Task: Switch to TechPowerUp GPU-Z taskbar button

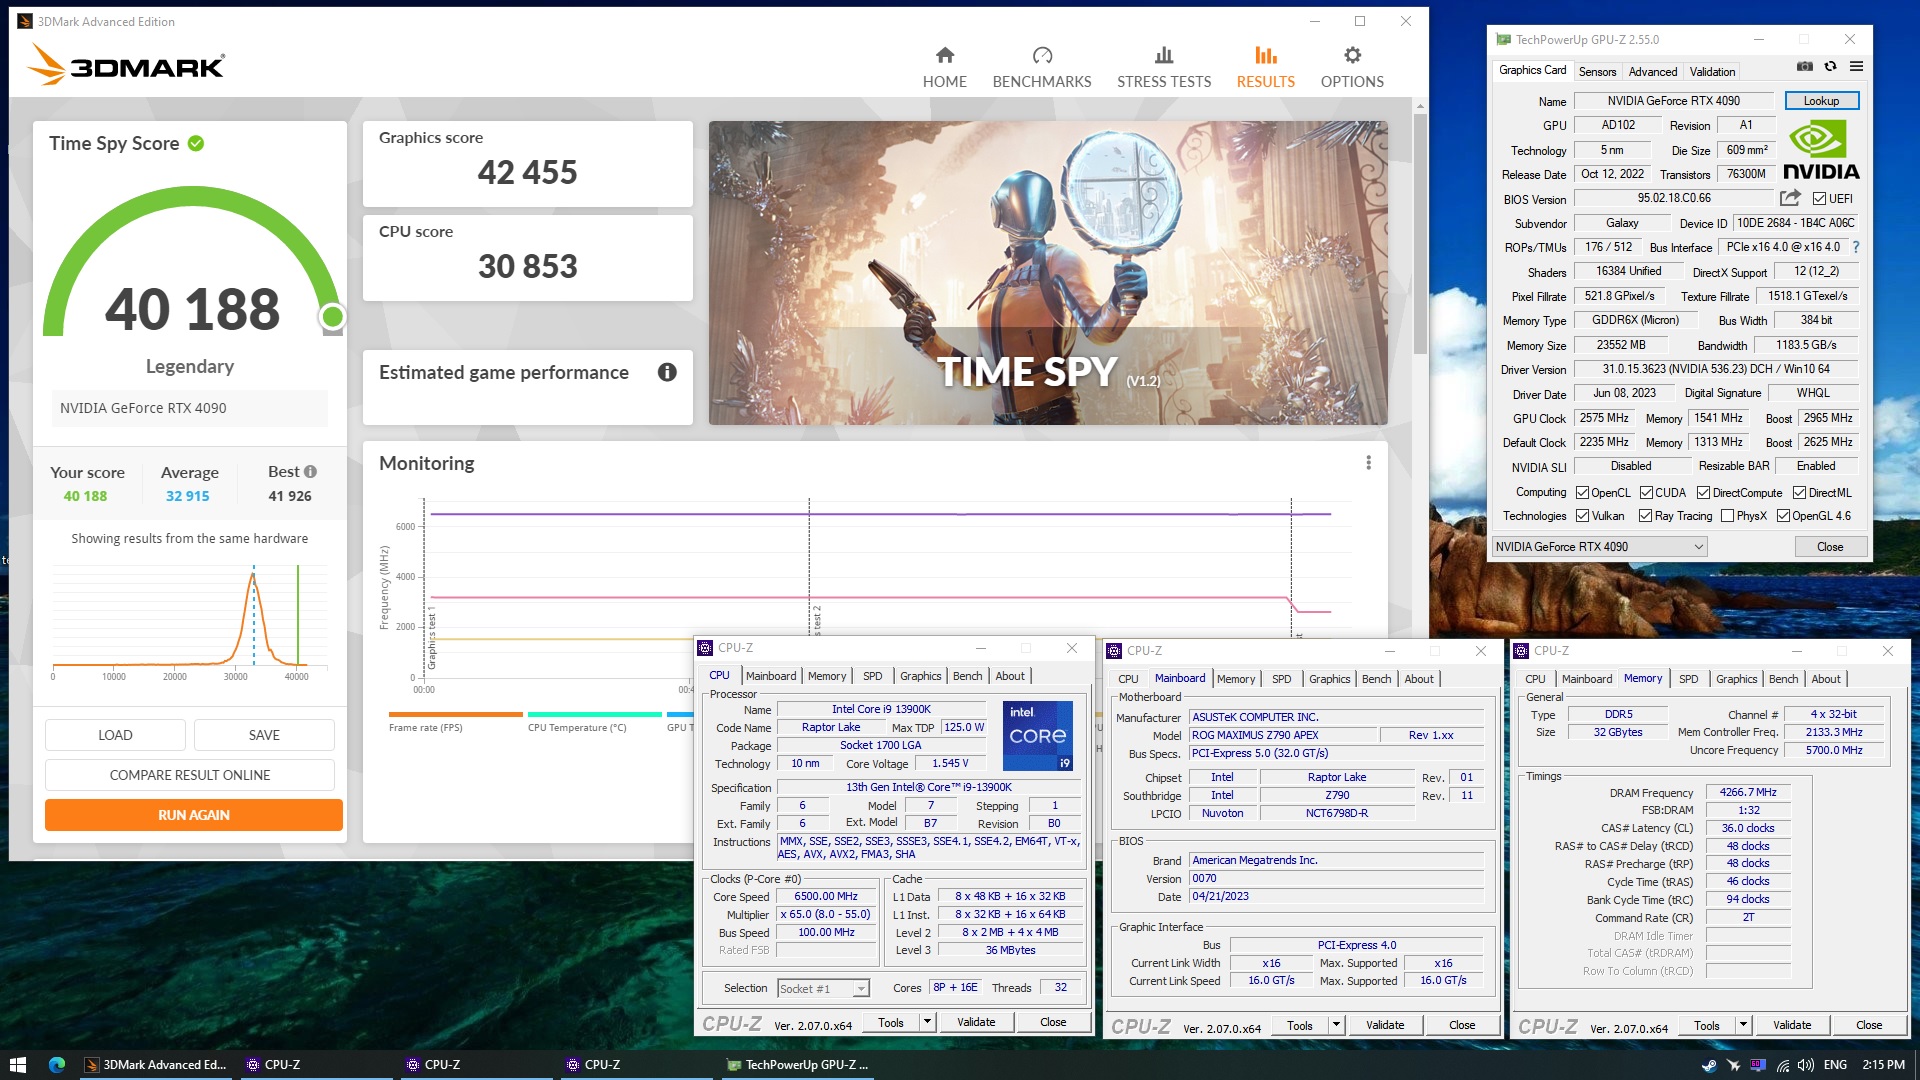Action: point(797,1065)
